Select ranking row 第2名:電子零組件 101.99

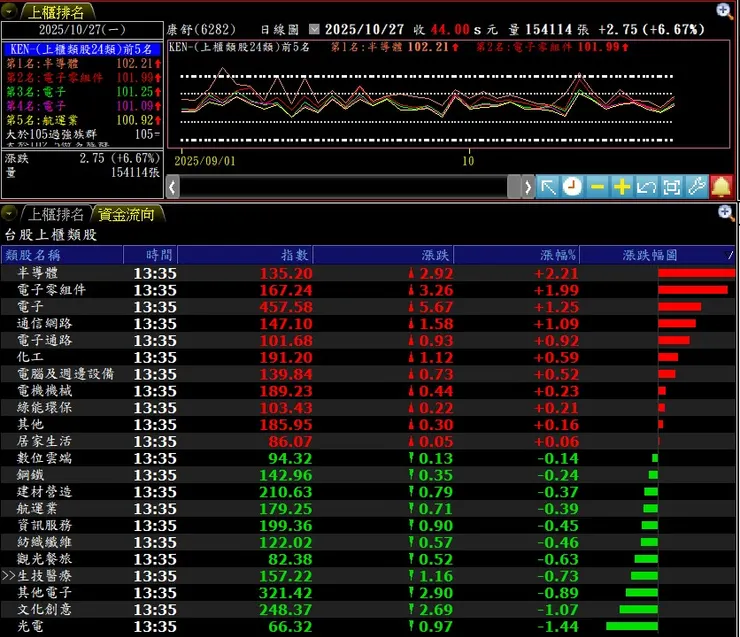pyautogui.click(x=82, y=77)
